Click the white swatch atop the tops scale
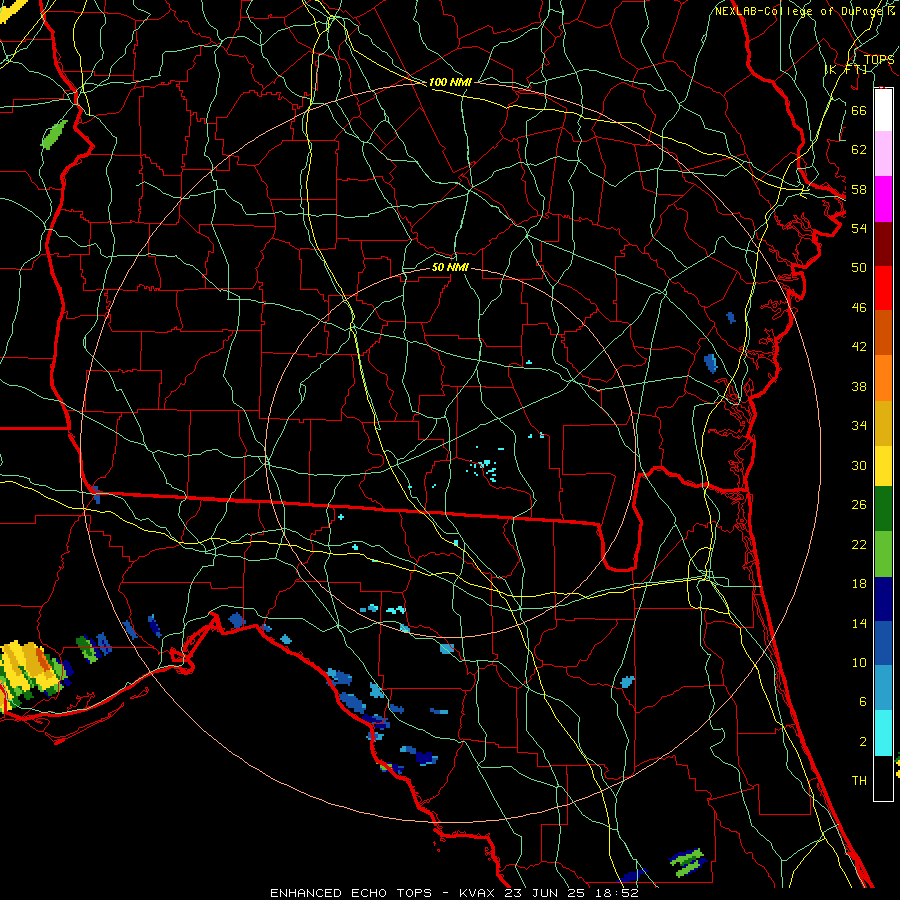This screenshot has width=900, height=900. point(883,110)
